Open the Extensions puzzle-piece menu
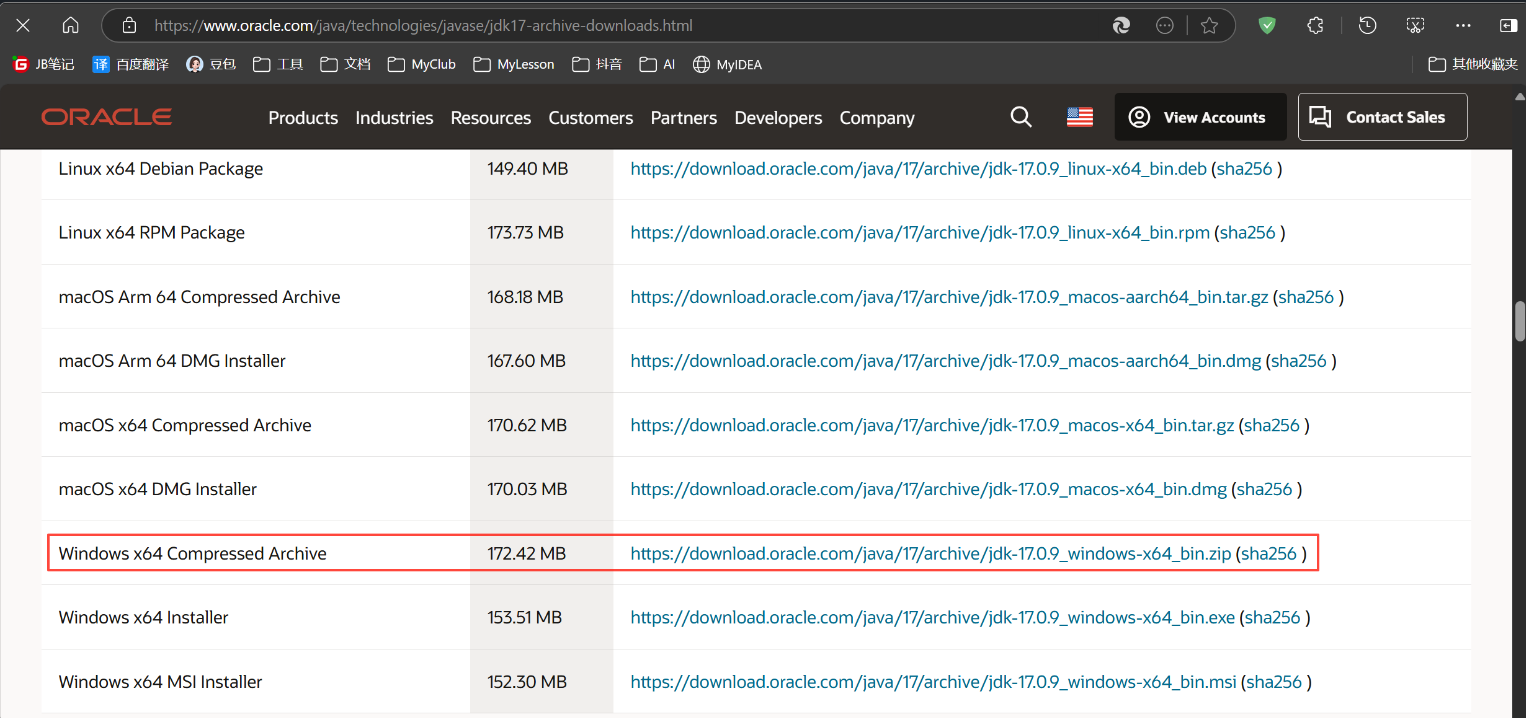The width and height of the screenshot is (1526, 718). [1316, 25]
